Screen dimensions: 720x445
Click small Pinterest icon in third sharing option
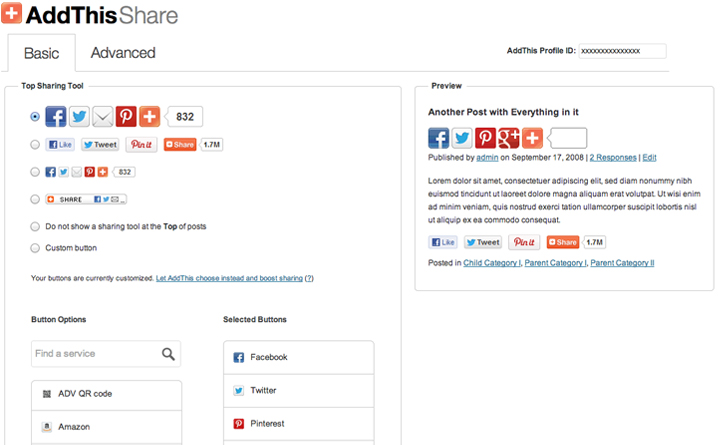[90, 172]
